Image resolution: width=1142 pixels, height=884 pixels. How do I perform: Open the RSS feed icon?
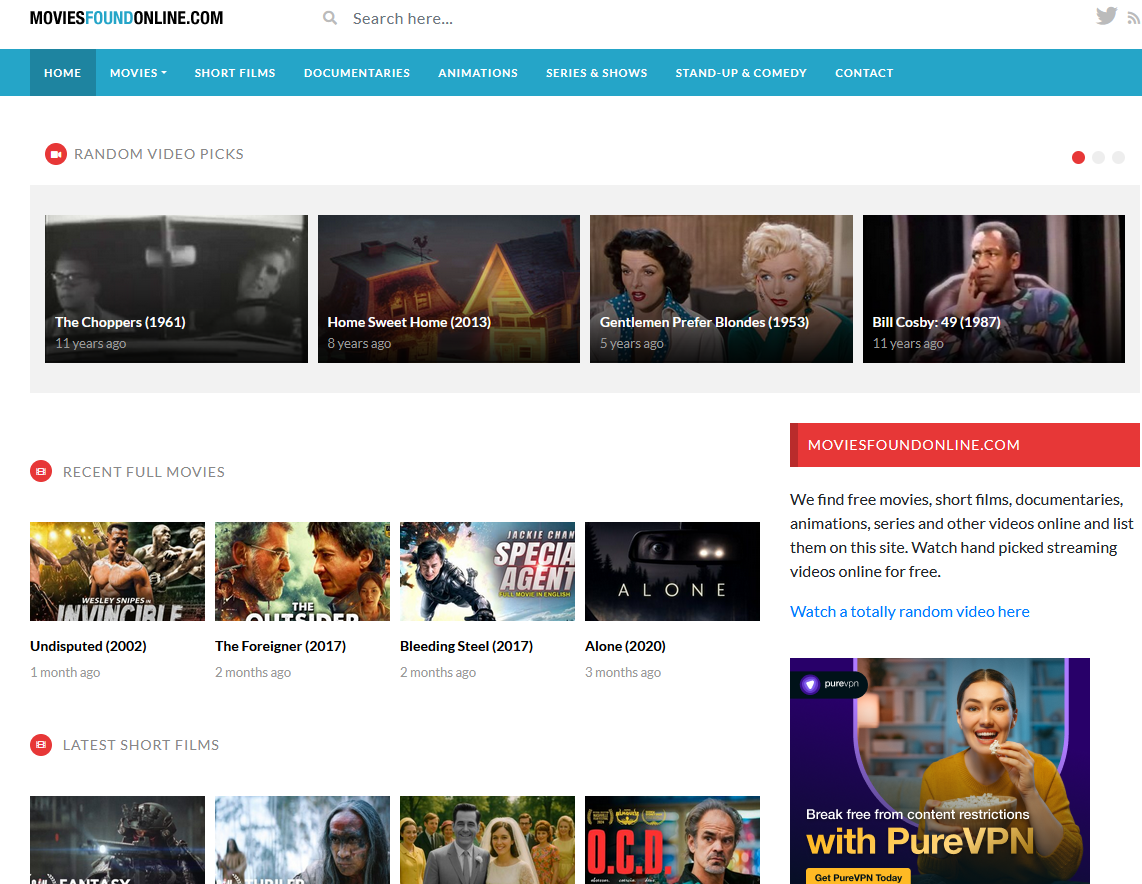click(x=1134, y=19)
